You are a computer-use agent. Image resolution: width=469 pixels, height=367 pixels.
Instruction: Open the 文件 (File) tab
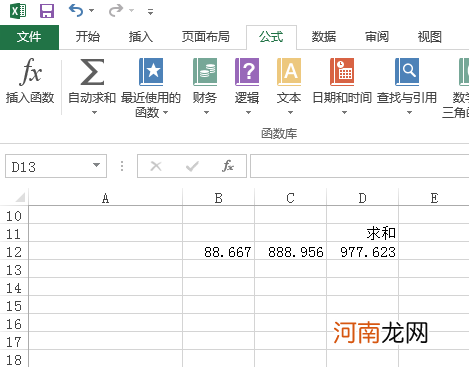(x=29, y=37)
